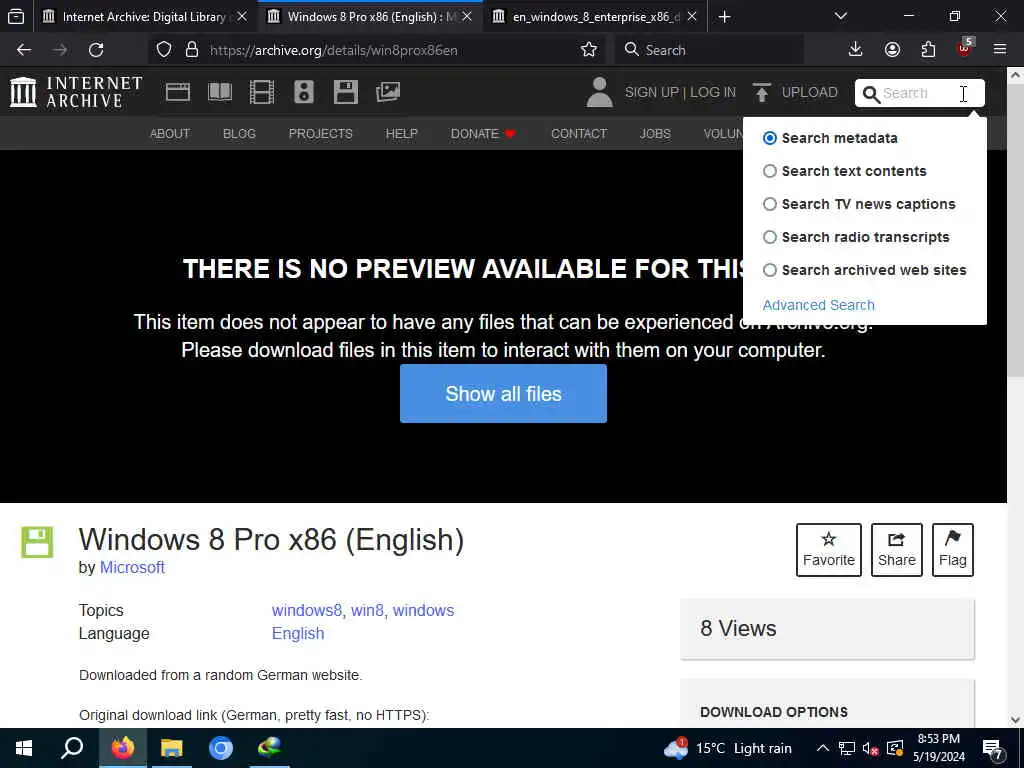This screenshot has width=1024, height=768.
Task: Open Windows taskbar search
Action: tap(72, 748)
